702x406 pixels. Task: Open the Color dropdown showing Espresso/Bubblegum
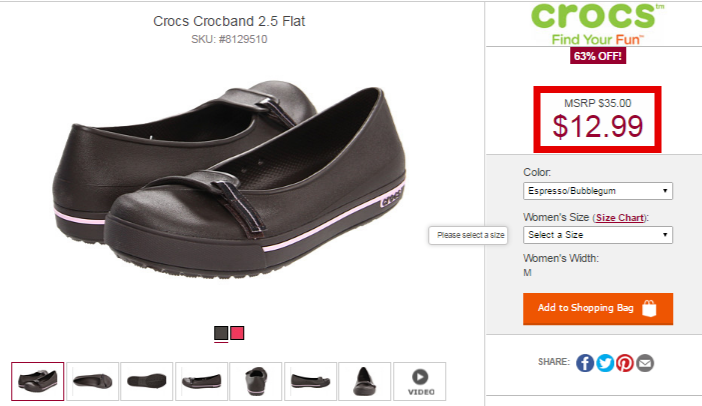point(598,191)
